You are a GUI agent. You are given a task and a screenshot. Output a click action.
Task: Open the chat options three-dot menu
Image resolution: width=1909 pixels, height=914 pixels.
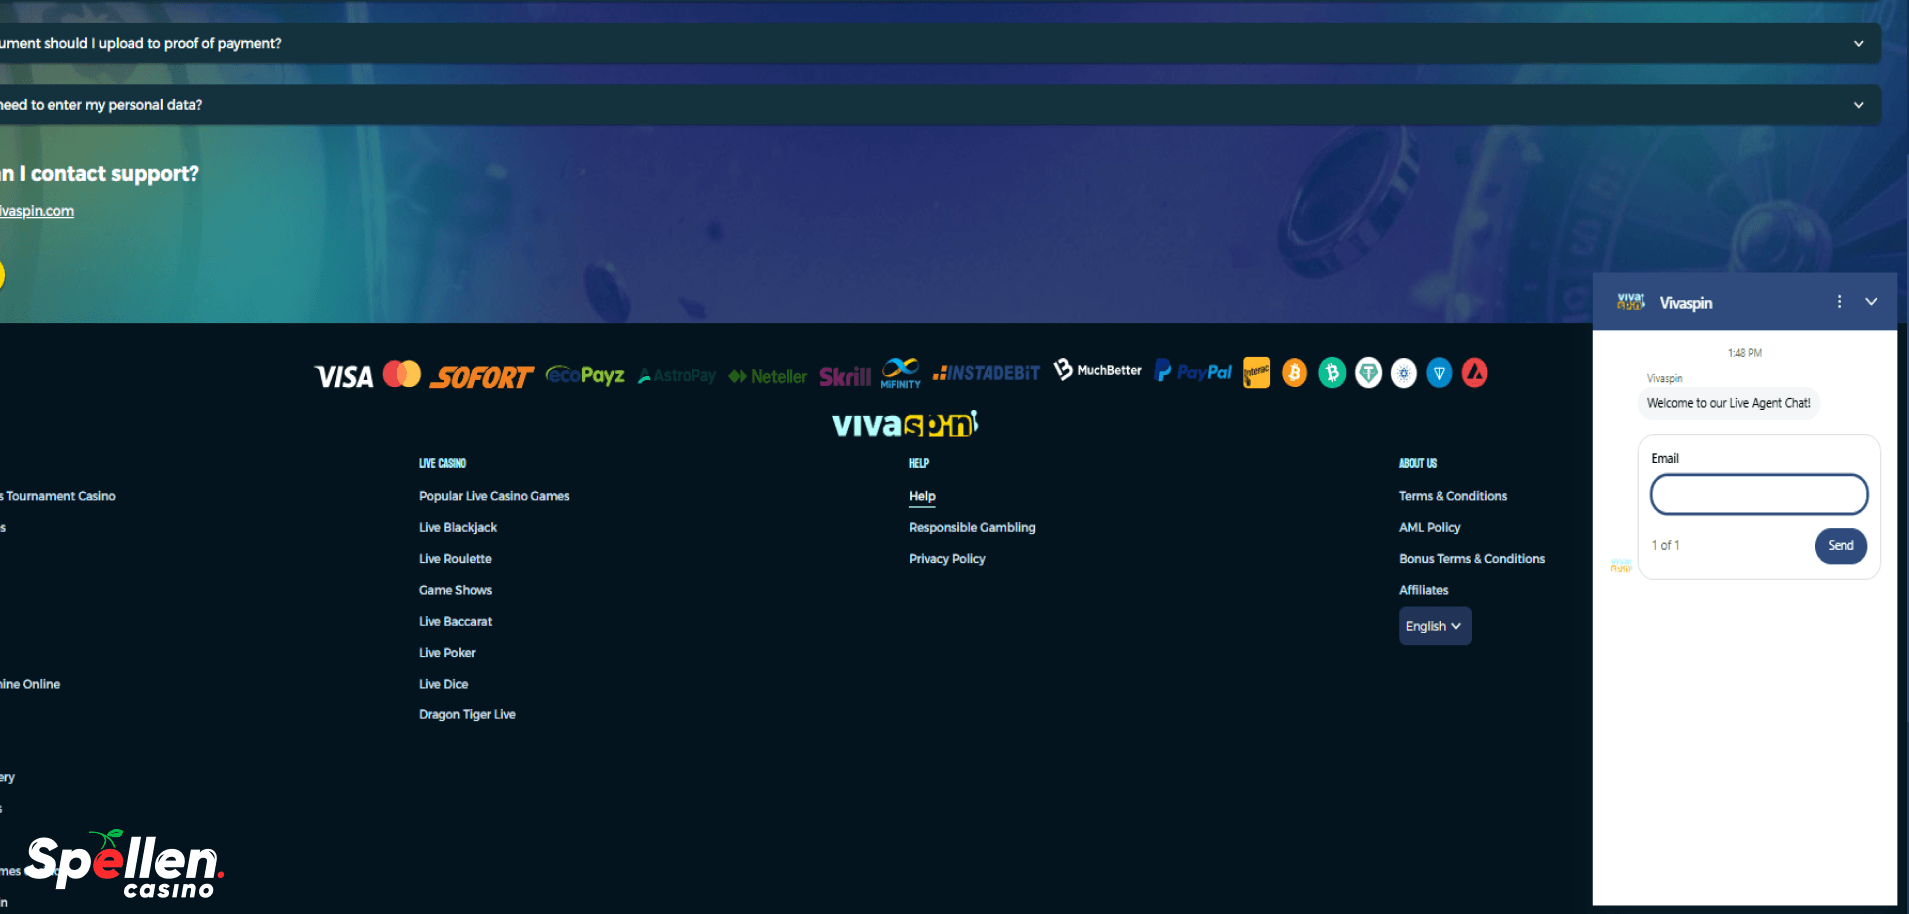(x=1839, y=302)
